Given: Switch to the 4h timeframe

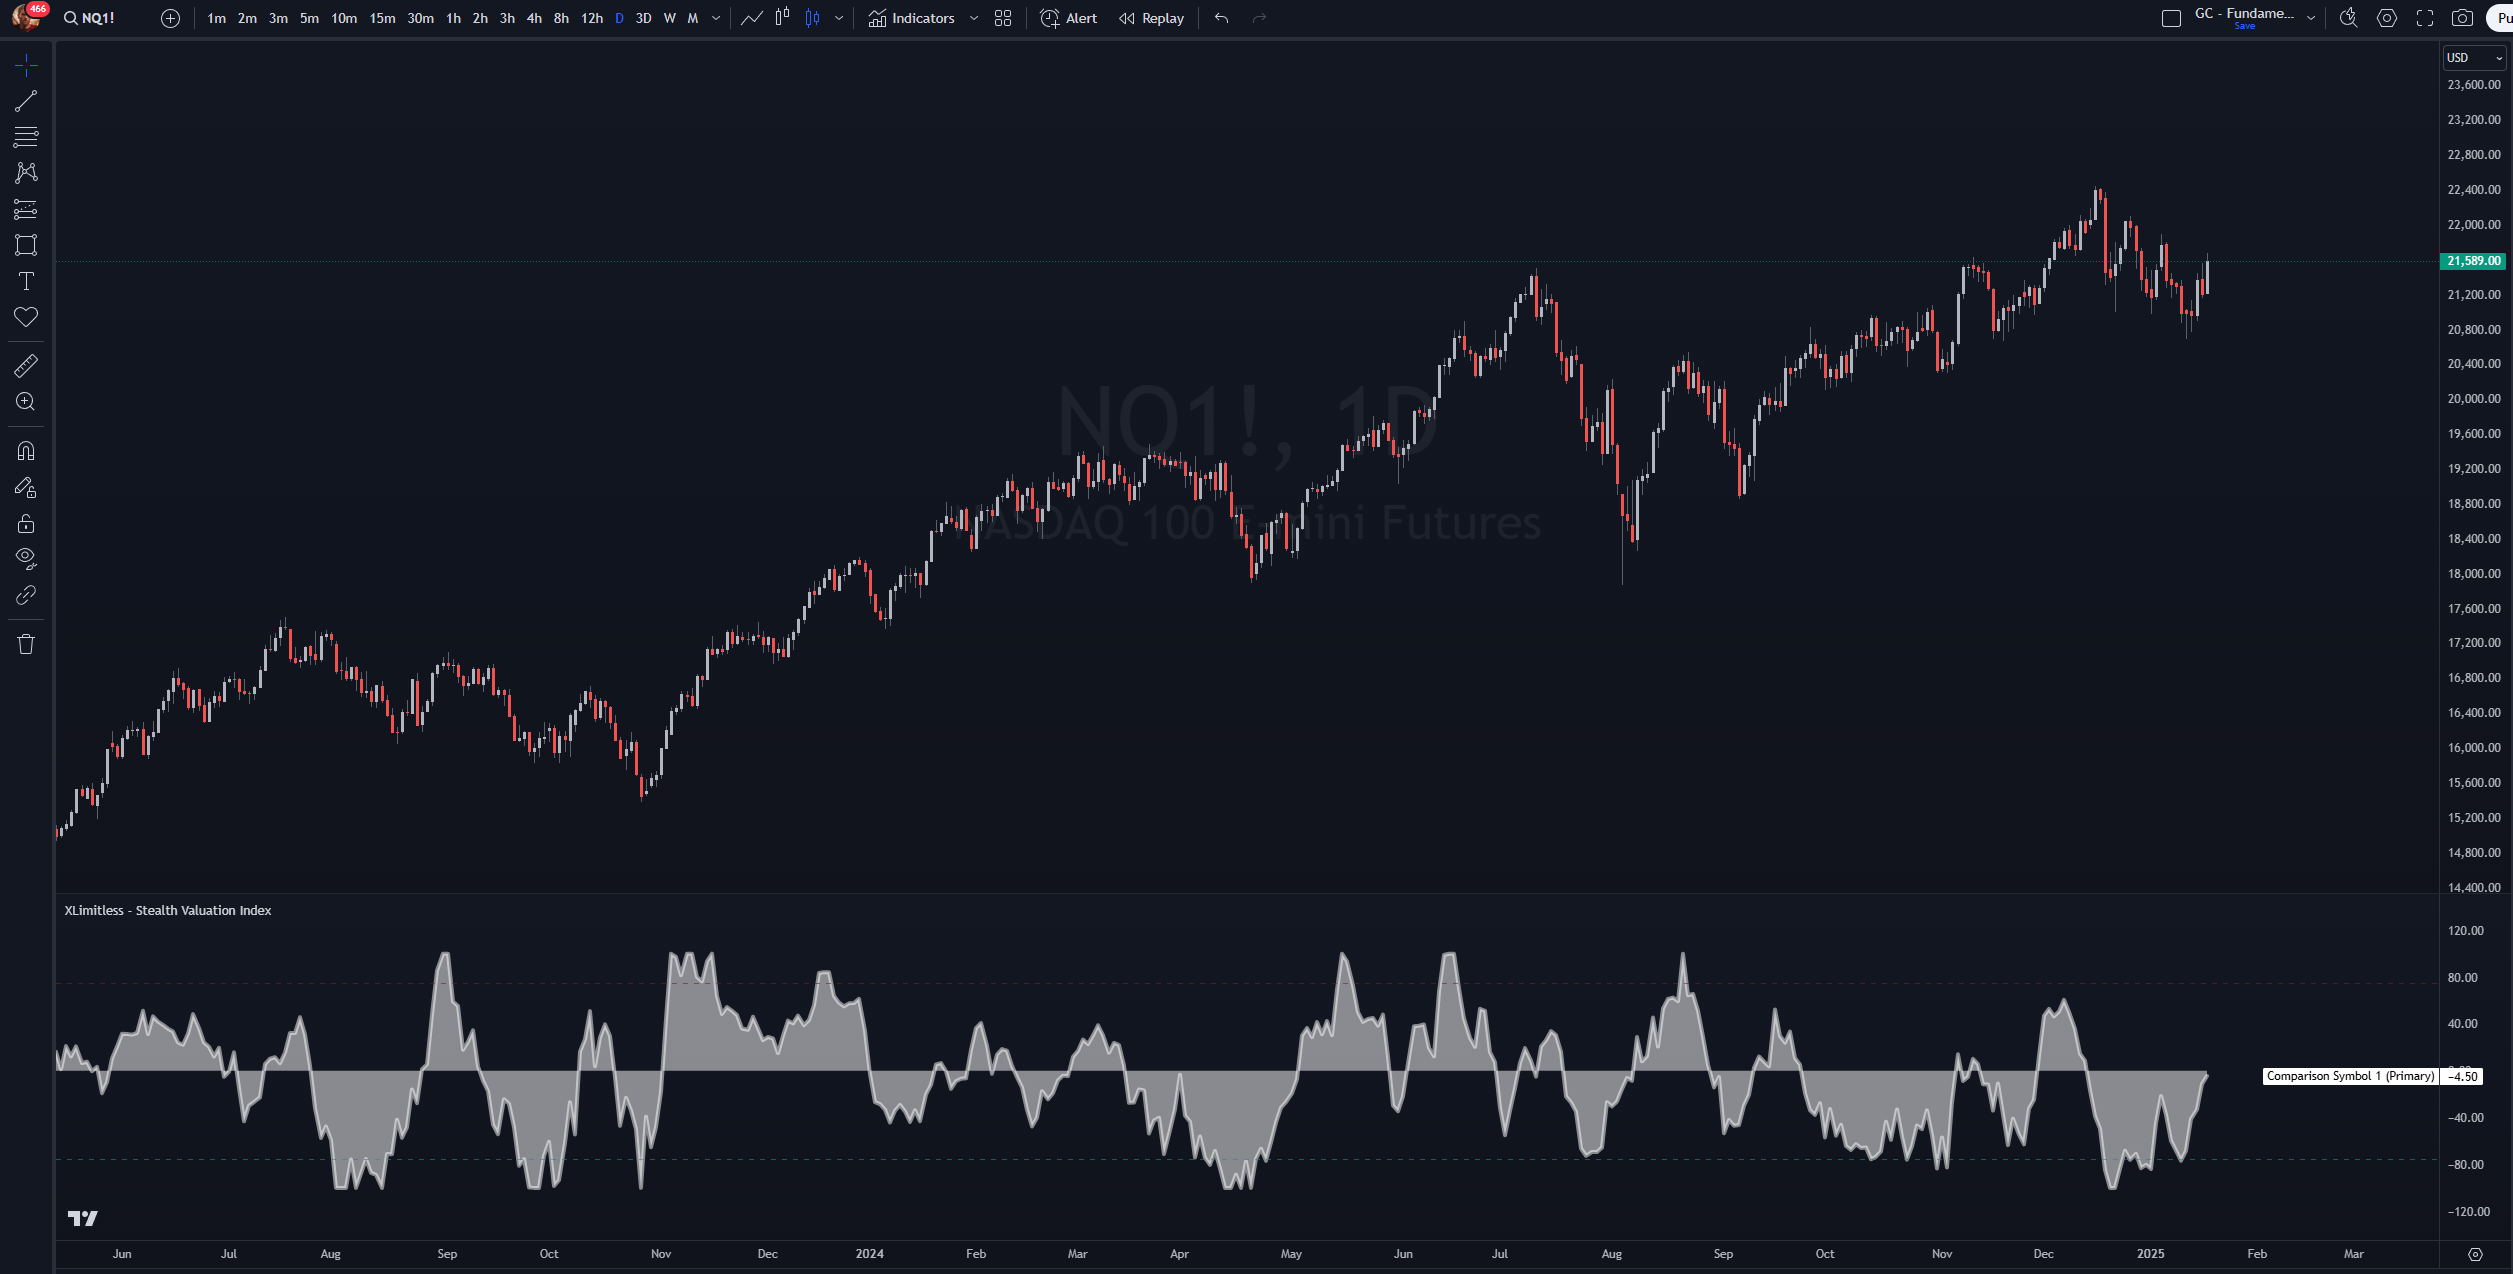Looking at the screenshot, I should pos(534,18).
